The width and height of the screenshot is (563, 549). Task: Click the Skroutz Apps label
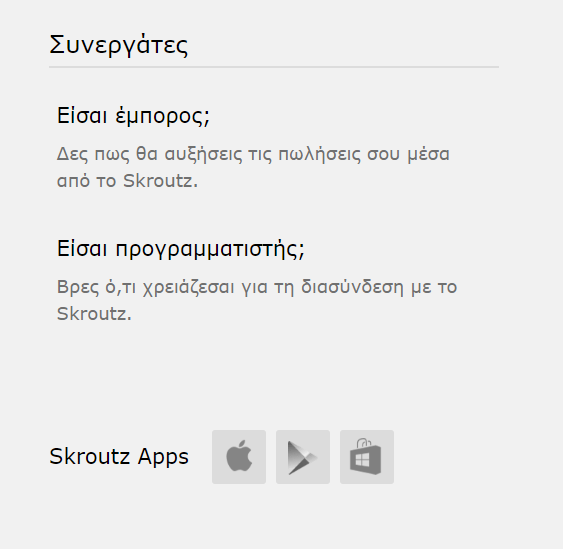[119, 456]
